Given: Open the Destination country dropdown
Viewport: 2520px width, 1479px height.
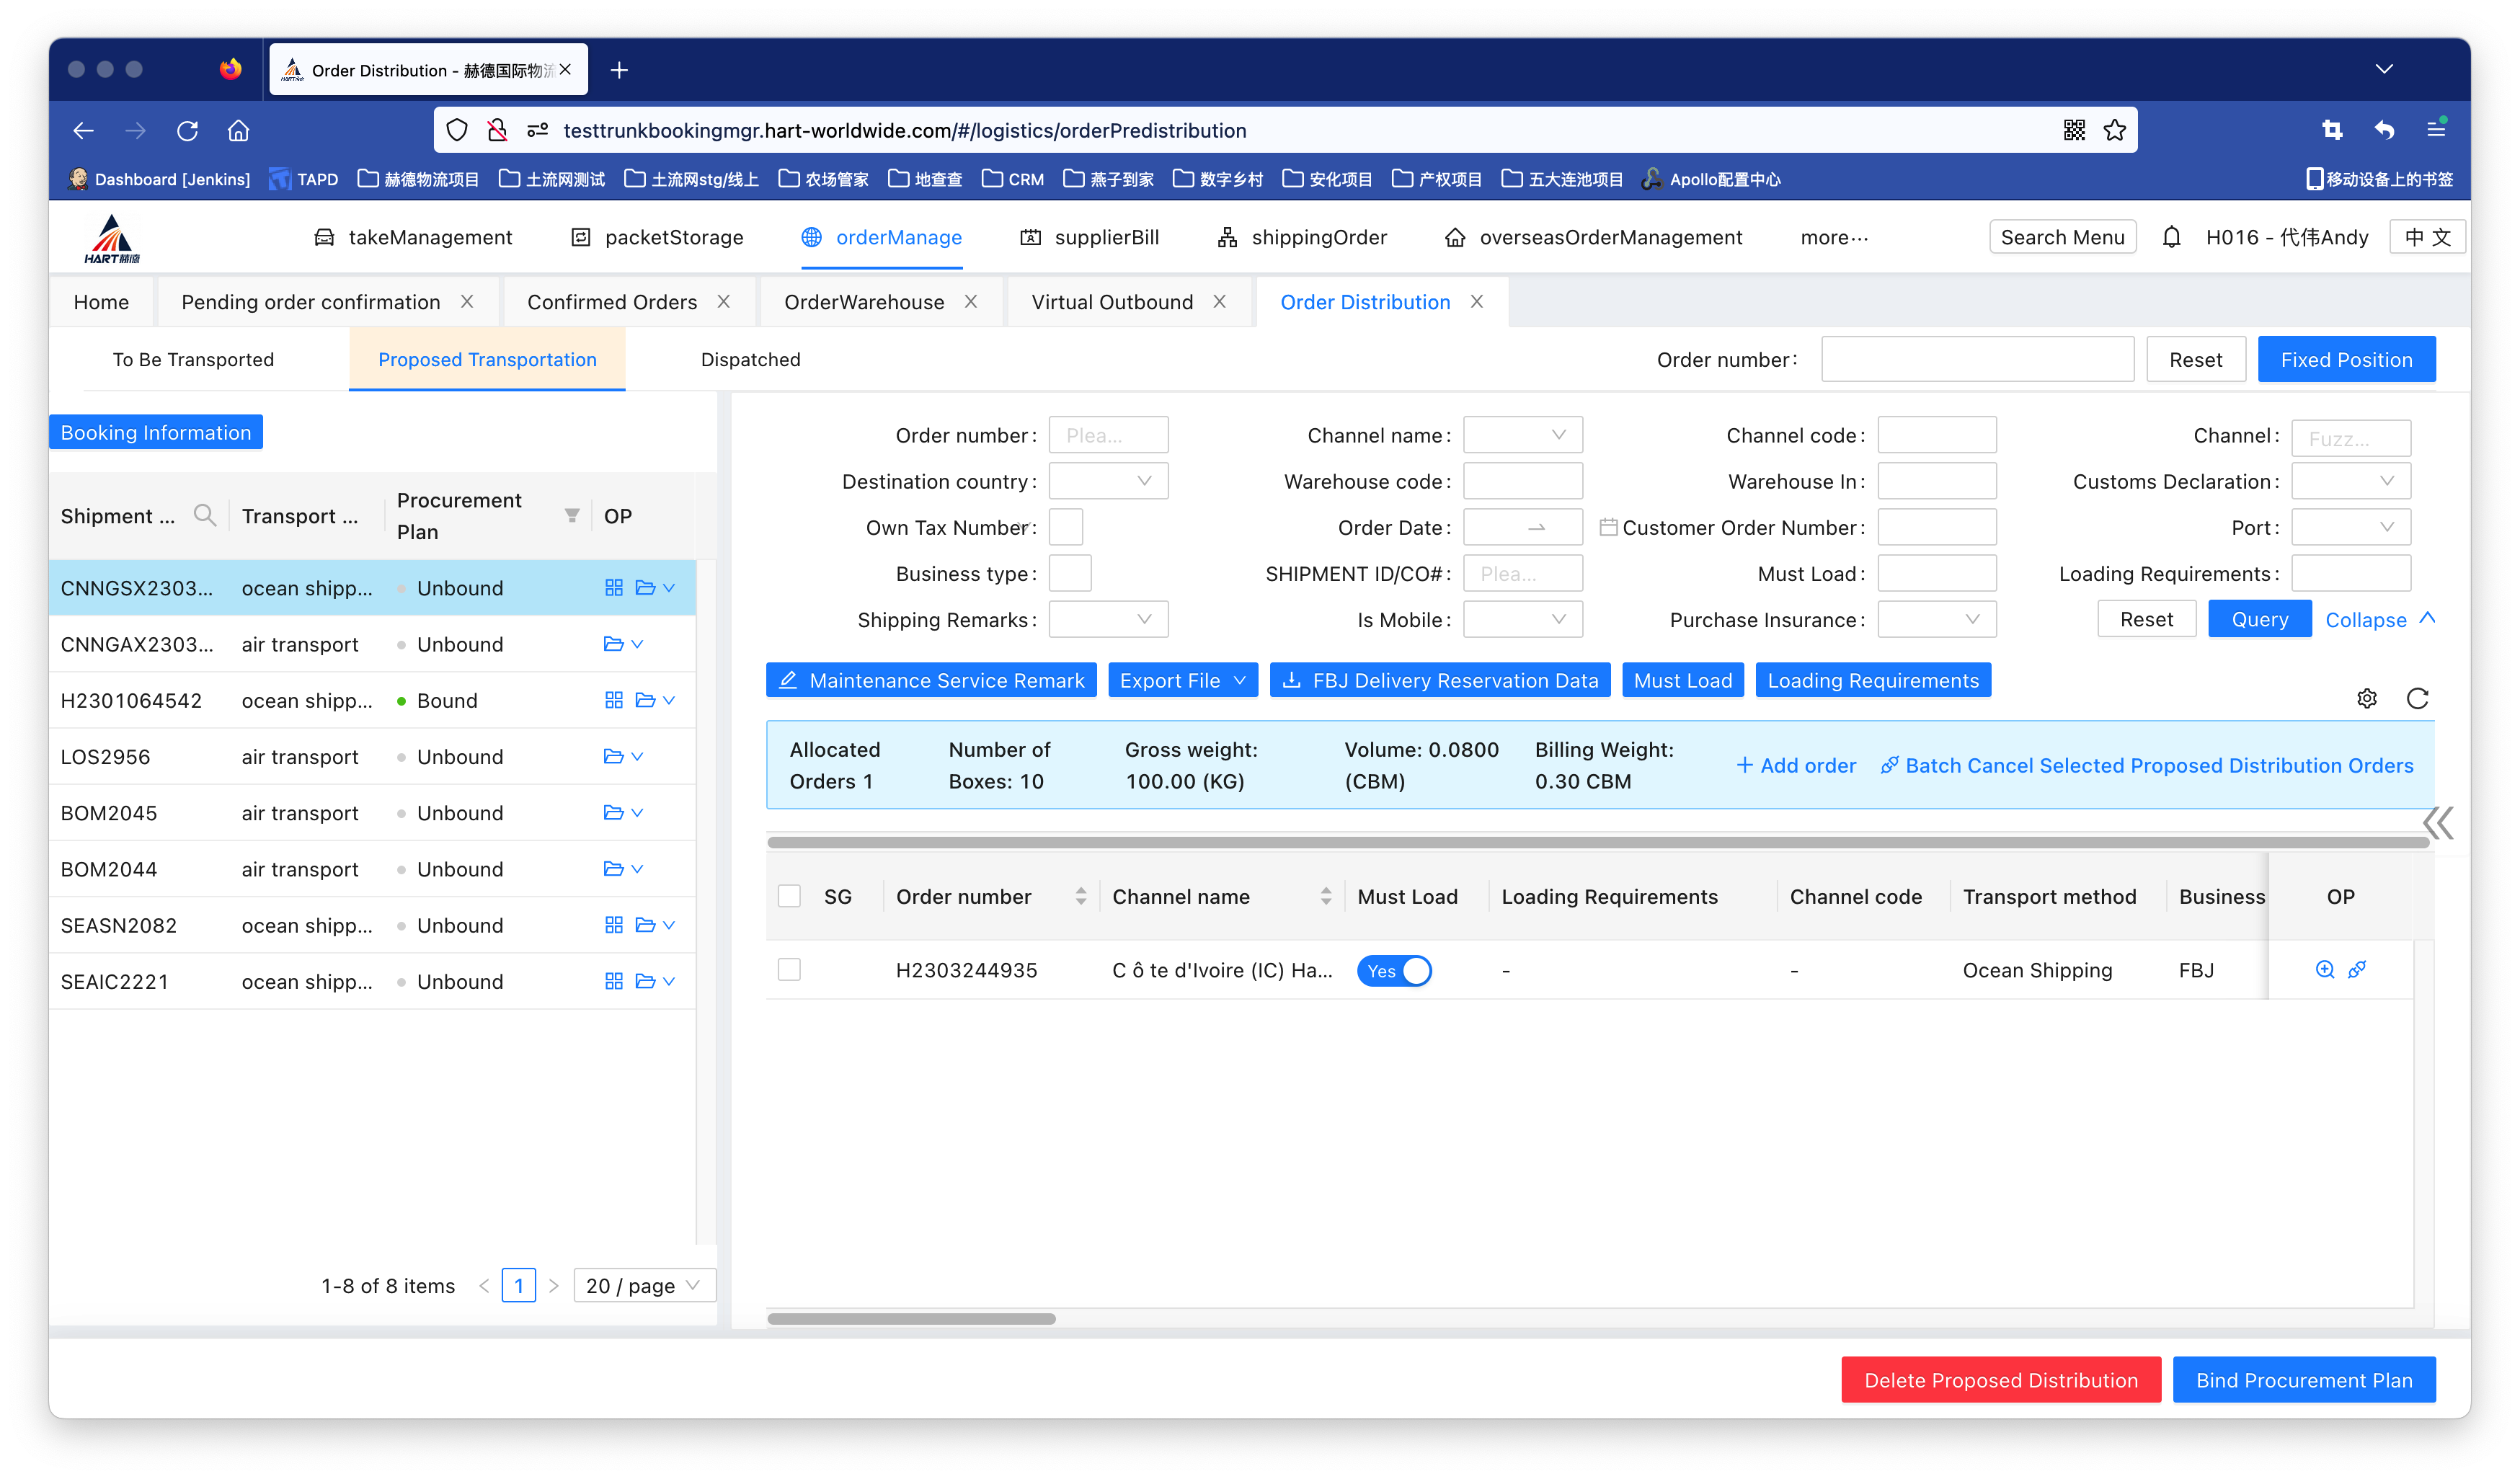Looking at the screenshot, I should pos(1107,481).
